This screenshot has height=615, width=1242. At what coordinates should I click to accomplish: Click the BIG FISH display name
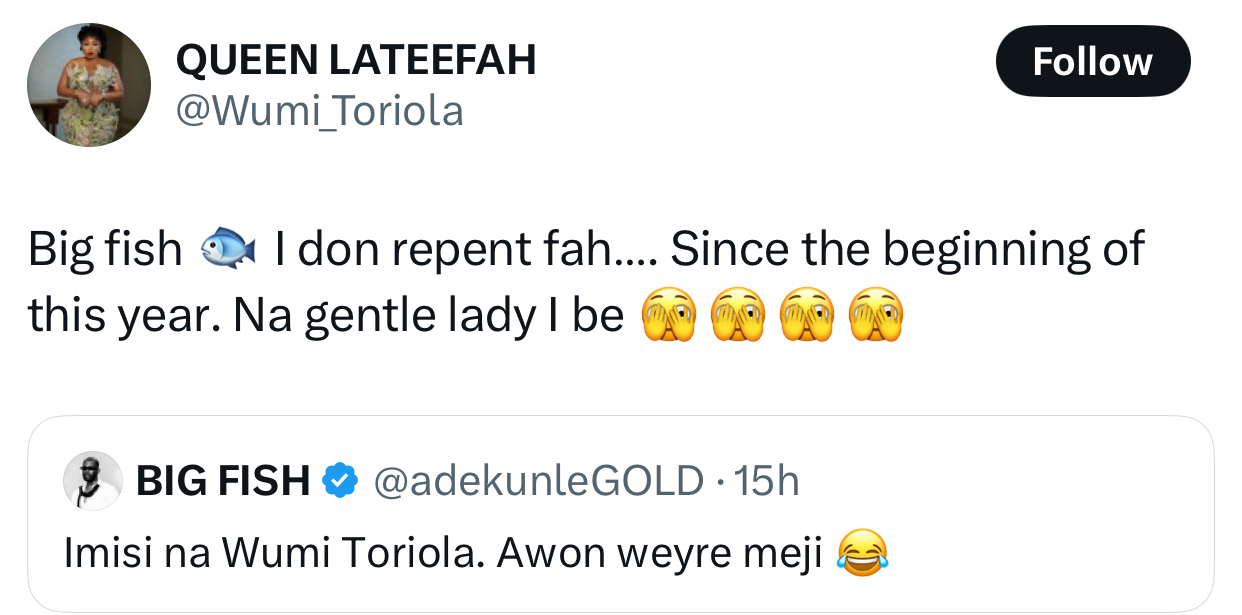222,482
